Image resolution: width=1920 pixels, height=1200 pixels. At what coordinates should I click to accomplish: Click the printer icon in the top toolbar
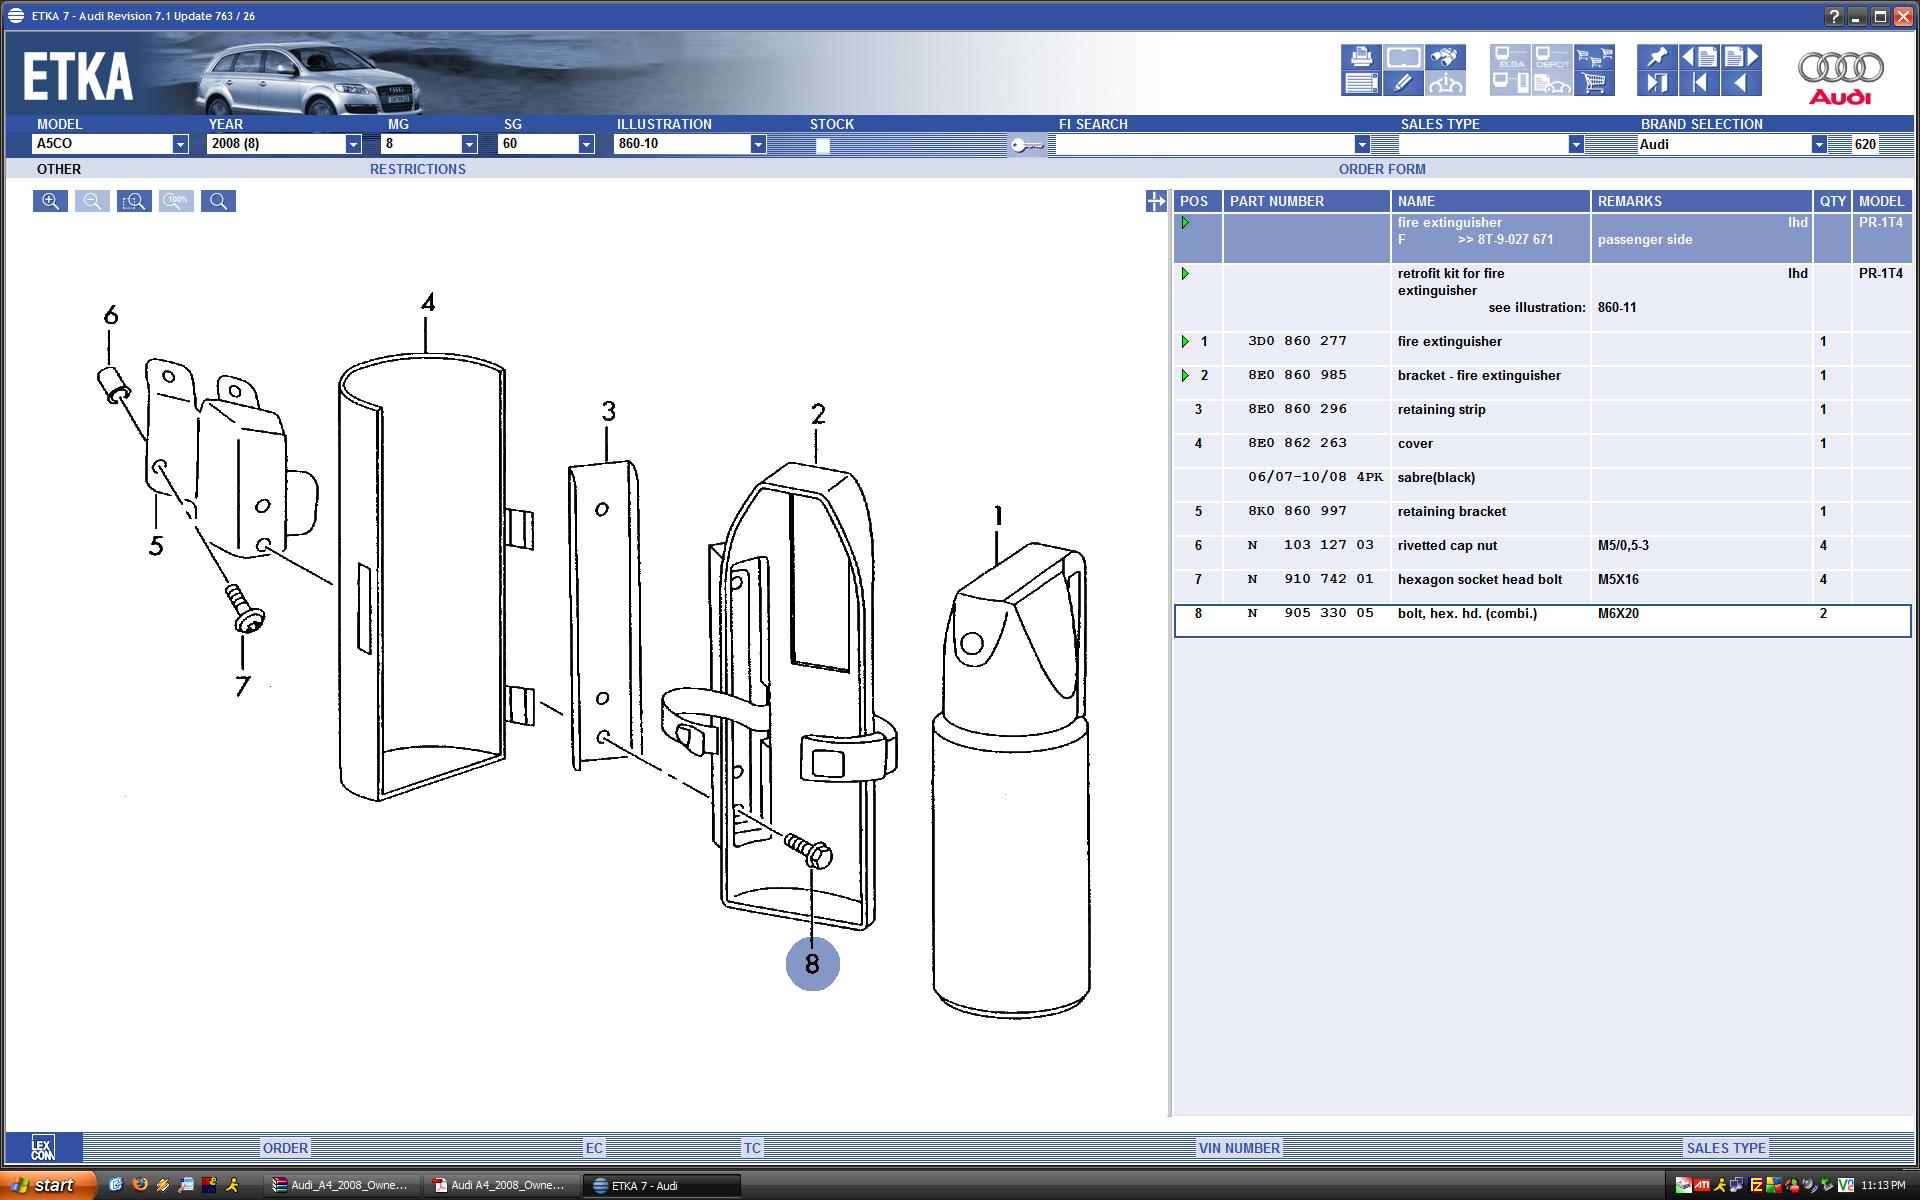(1361, 57)
